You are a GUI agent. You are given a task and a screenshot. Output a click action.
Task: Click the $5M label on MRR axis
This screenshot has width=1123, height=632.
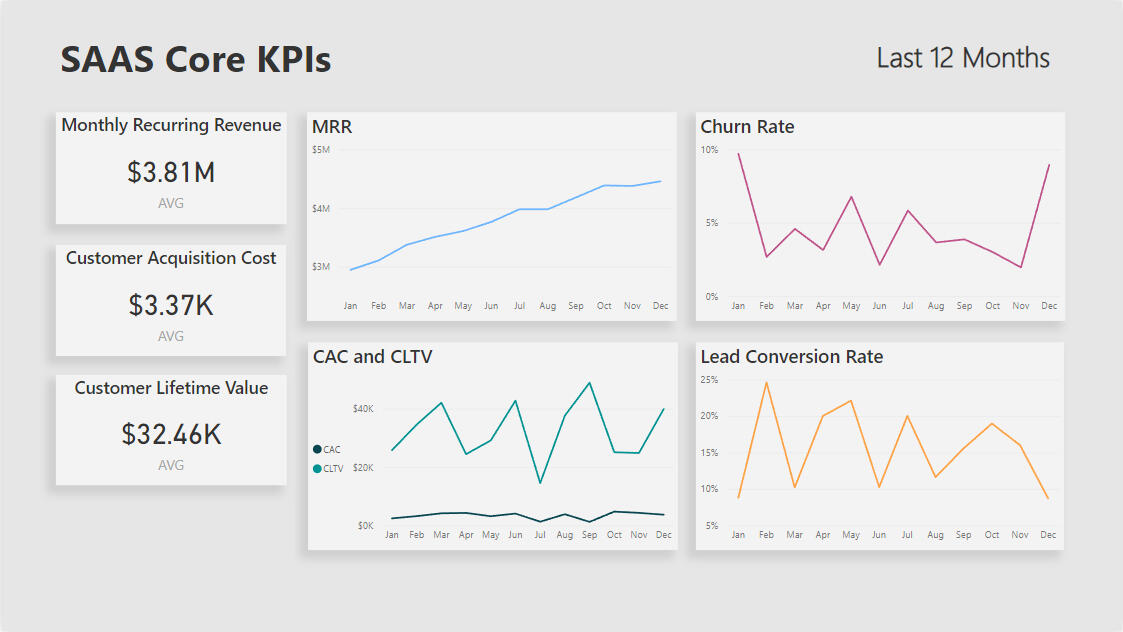click(321, 150)
